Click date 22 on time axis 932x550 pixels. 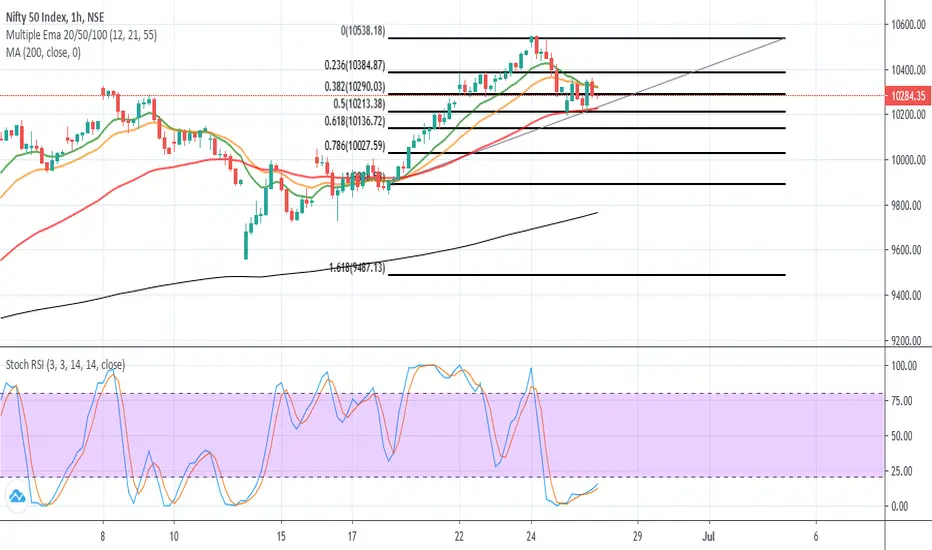(459, 536)
